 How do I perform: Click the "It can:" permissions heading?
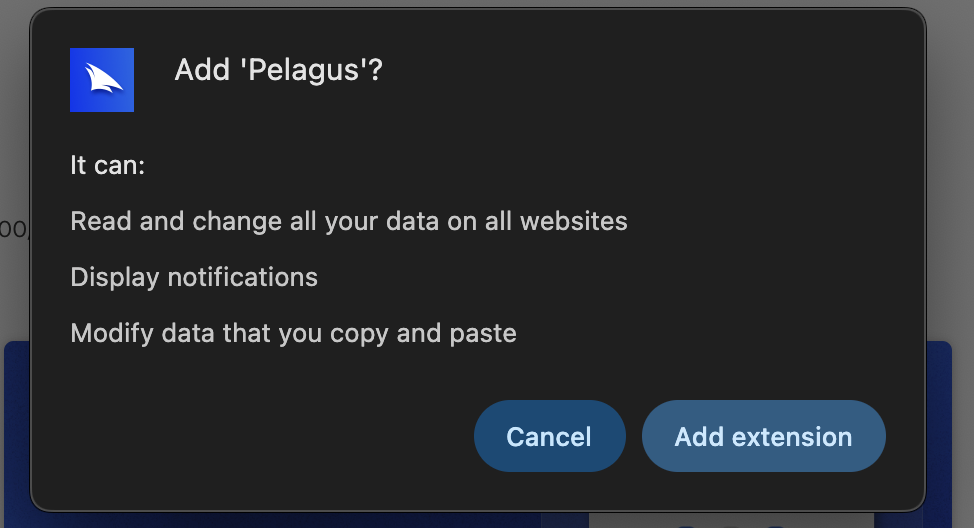point(108,165)
